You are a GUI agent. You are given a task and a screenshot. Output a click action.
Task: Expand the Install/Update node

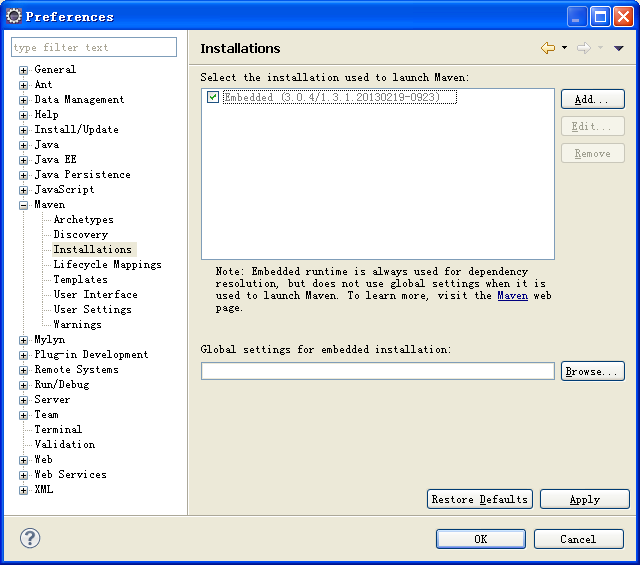pos(23,130)
